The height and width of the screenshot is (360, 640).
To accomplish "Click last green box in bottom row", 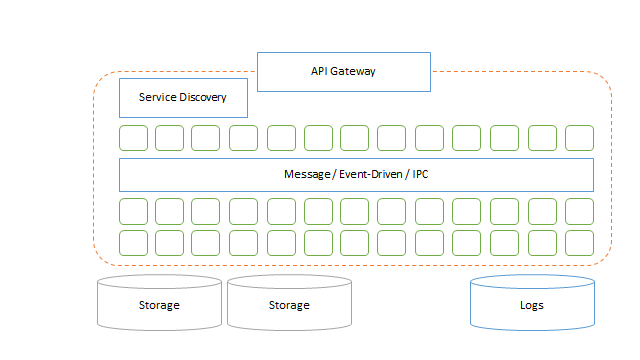I will tap(580, 243).
